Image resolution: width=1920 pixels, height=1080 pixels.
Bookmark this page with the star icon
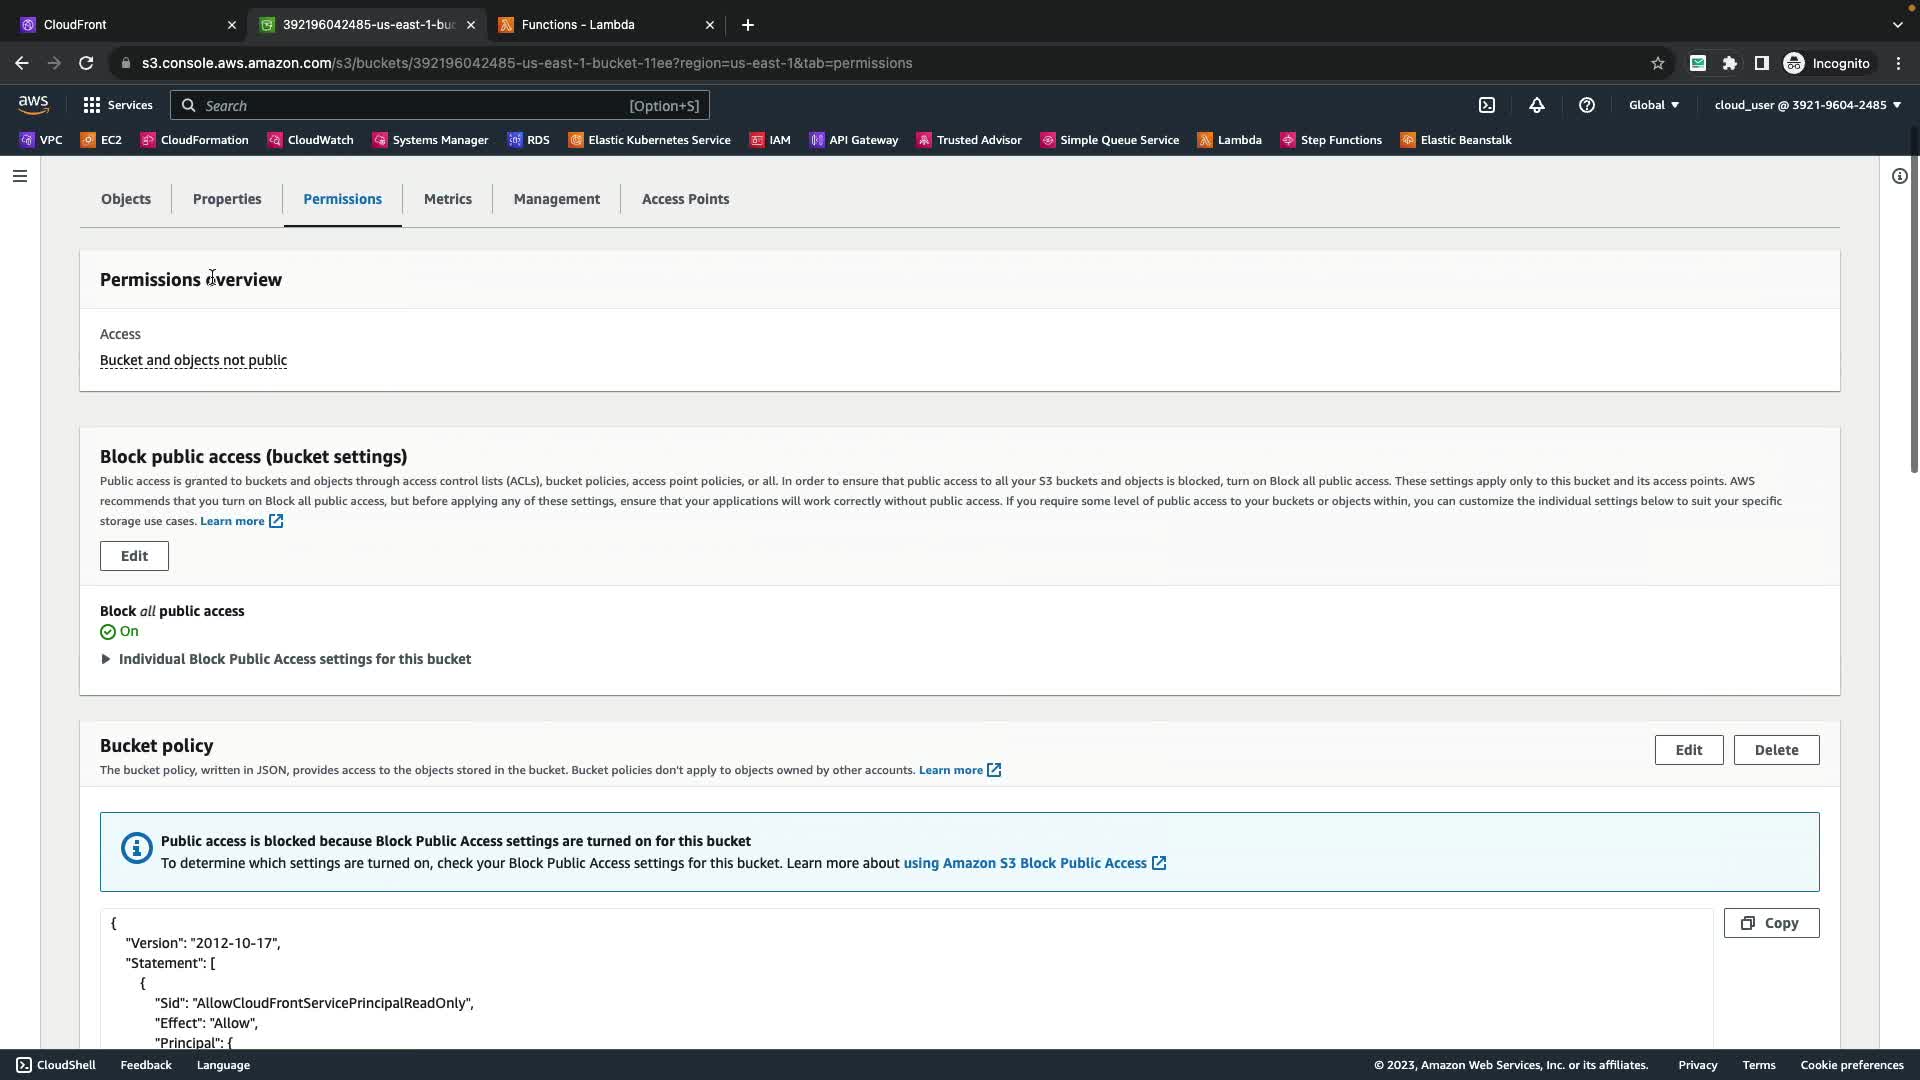coord(1658,63)
